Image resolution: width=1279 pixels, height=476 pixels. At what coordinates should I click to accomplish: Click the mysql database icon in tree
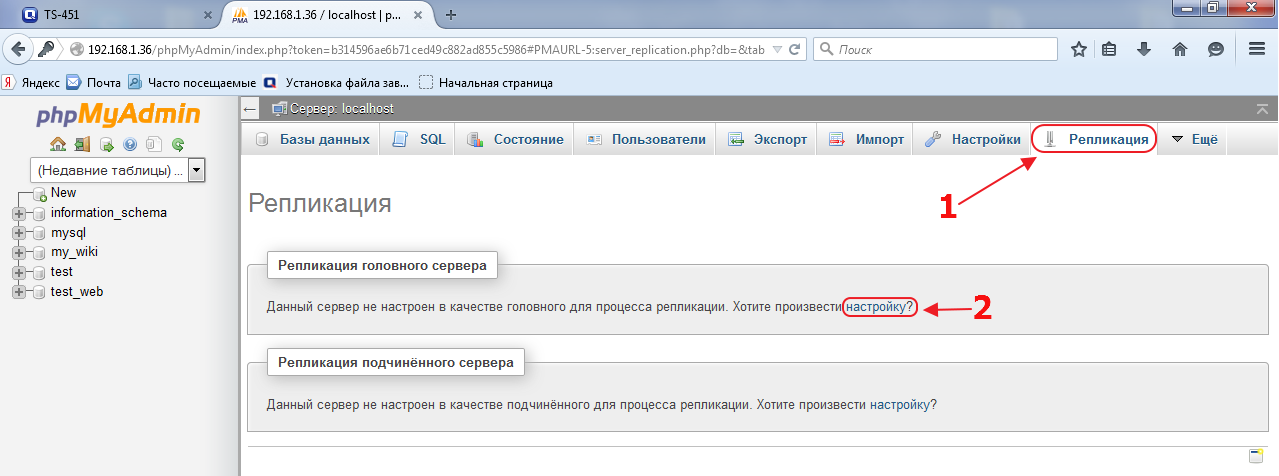(40, 233)
